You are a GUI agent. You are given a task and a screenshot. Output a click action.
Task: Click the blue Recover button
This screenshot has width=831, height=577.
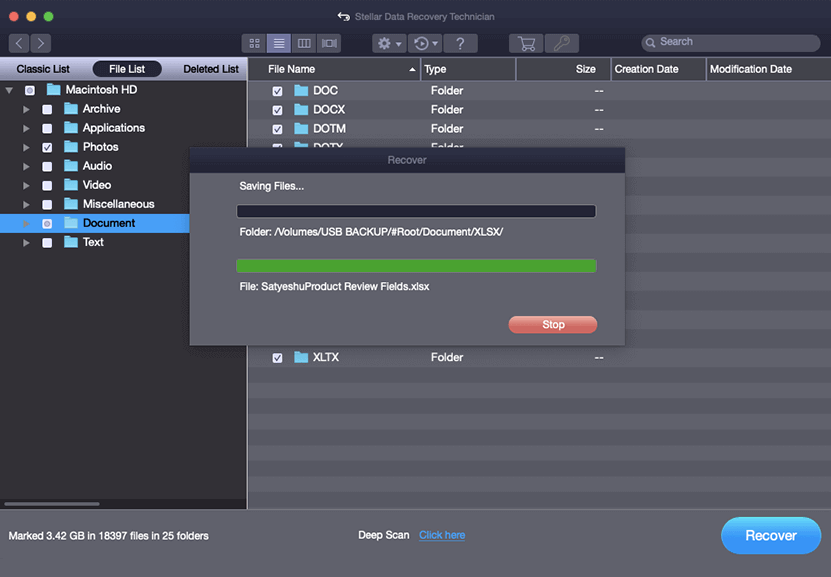click(x=771, y=536)
